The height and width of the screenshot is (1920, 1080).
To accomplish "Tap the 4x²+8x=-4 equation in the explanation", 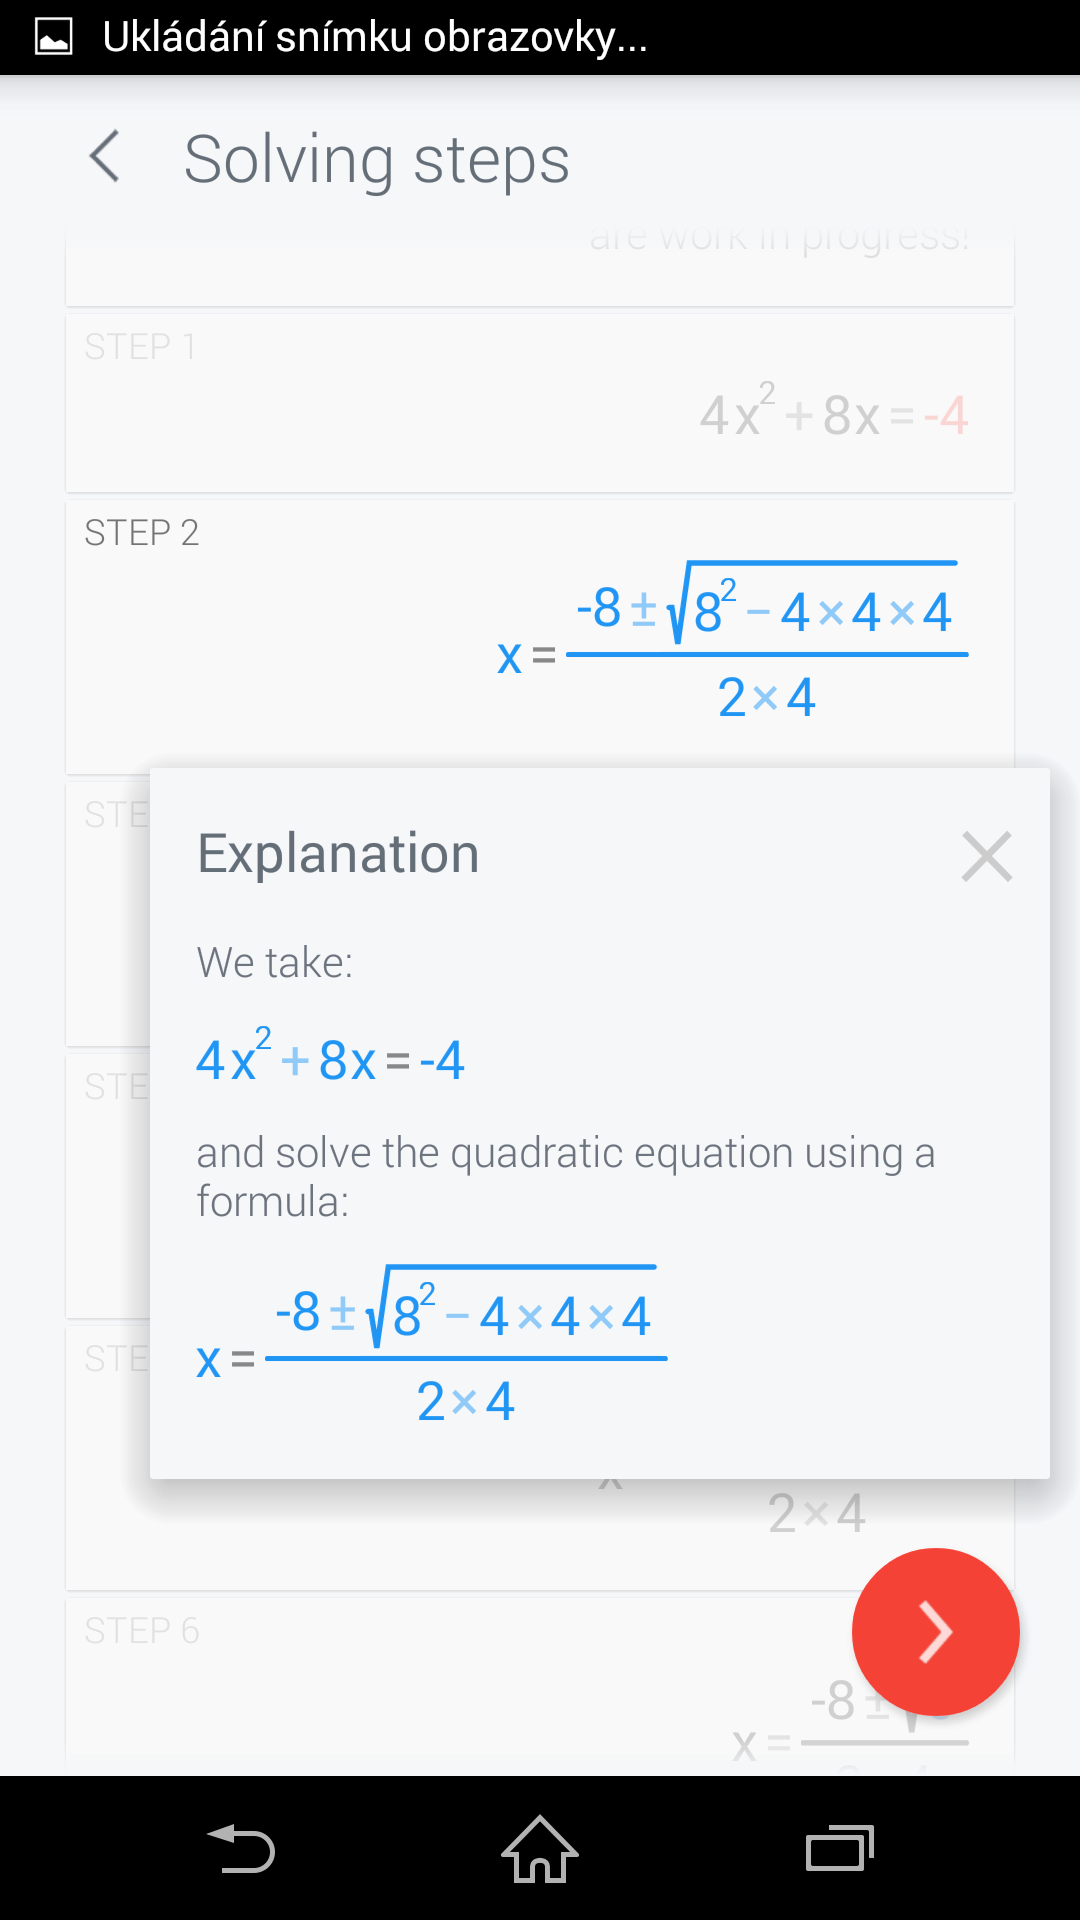I will click(x=330, y=1058).
